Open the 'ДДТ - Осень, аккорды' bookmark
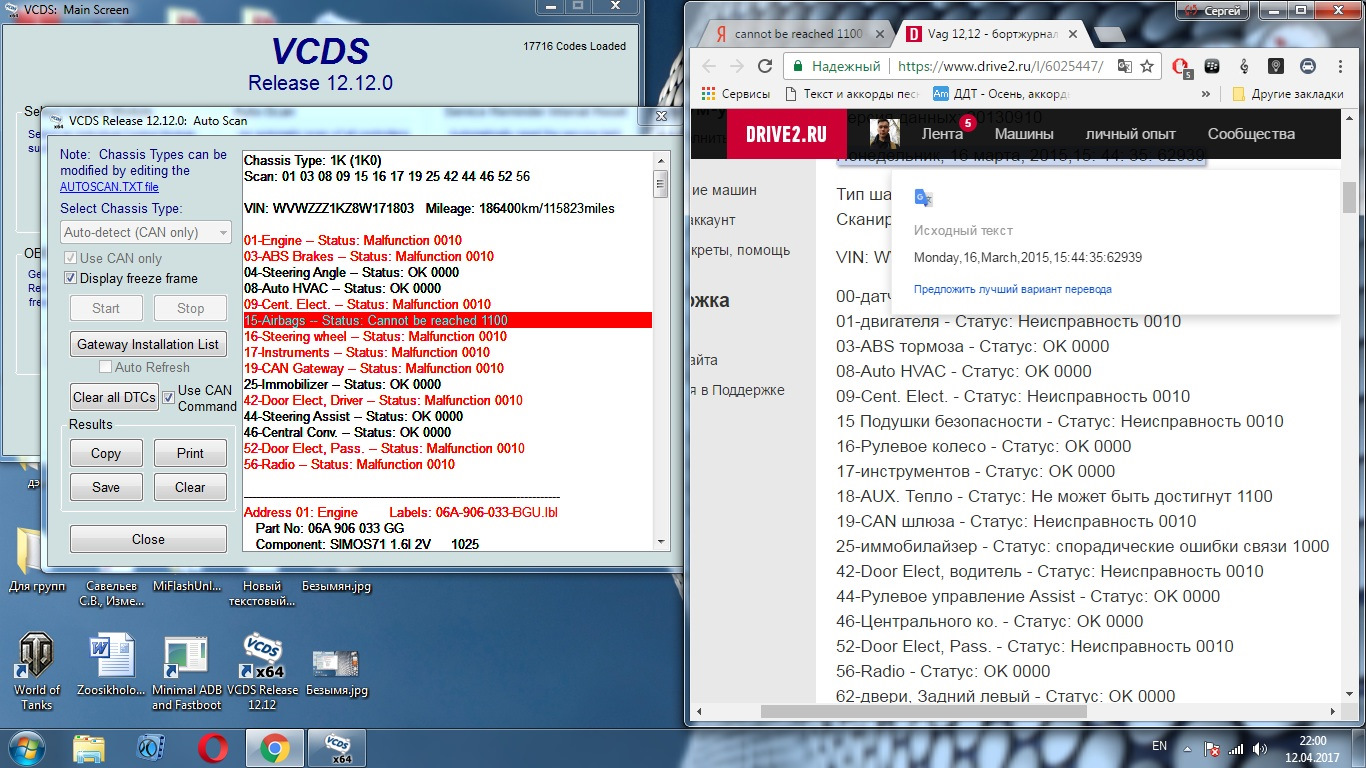Image resolution: width=1366 pixels, height=768 pixels. pos(1000,94)
